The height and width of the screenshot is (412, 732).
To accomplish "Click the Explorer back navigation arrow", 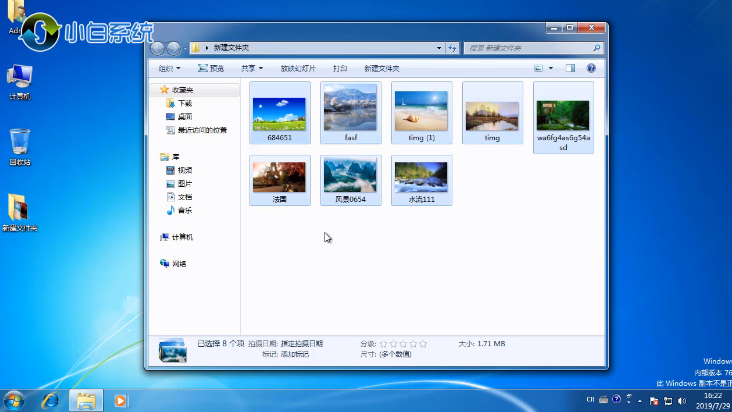I will click(157, 48).
